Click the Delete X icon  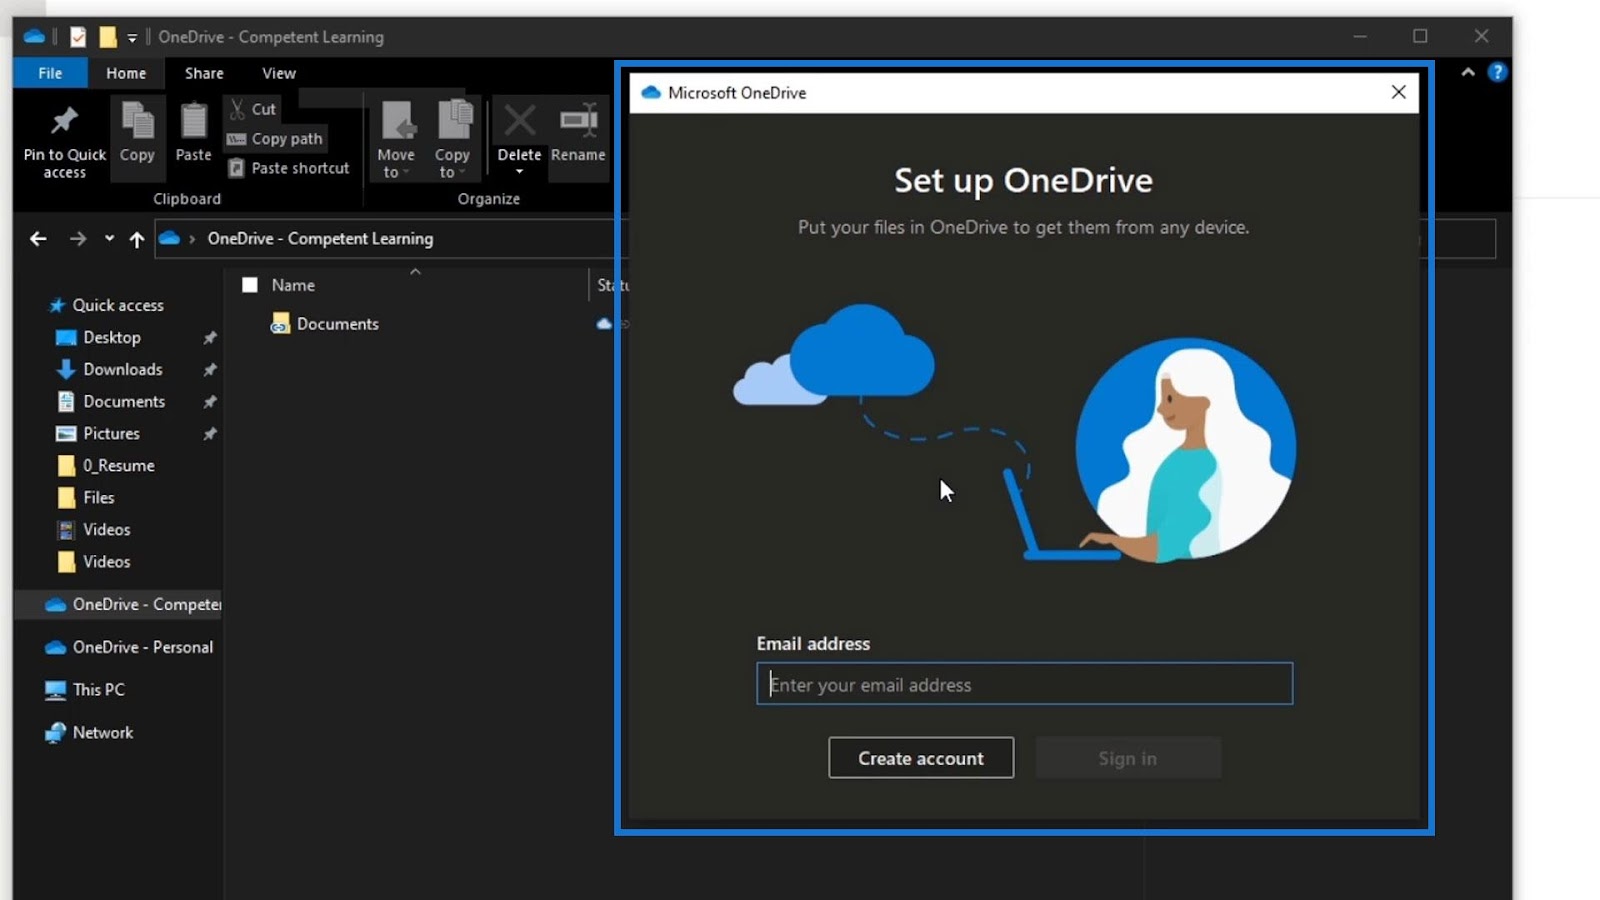[x=519, y=121]
